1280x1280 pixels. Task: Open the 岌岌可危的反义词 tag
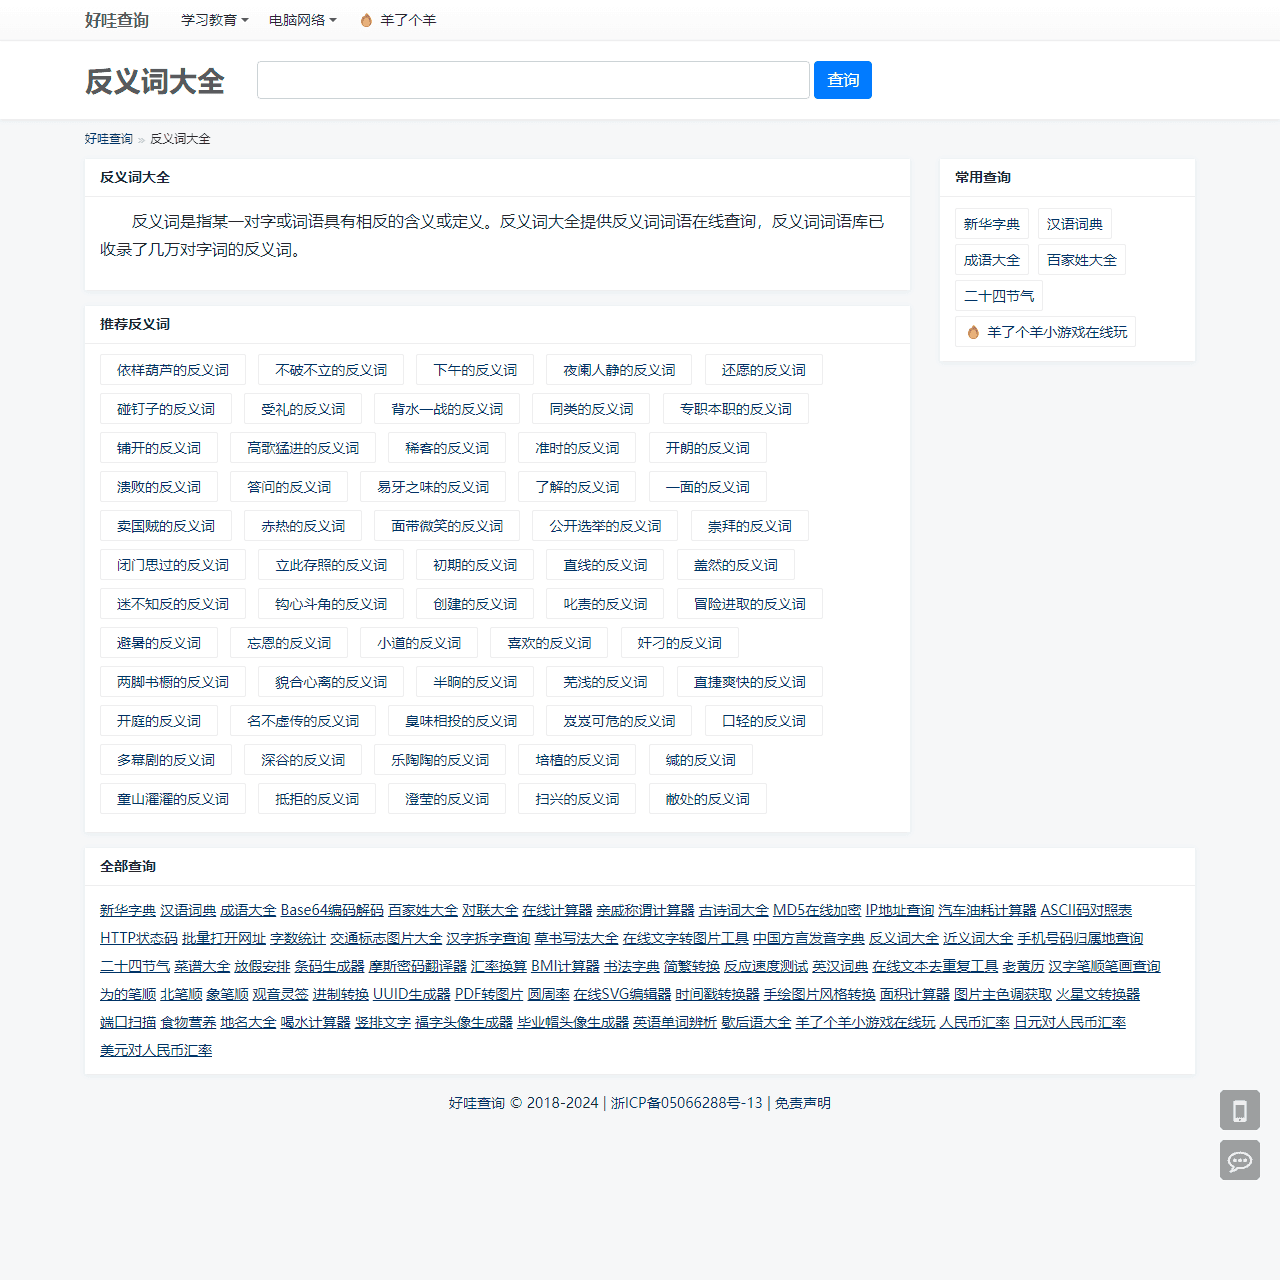click(619, 721)
